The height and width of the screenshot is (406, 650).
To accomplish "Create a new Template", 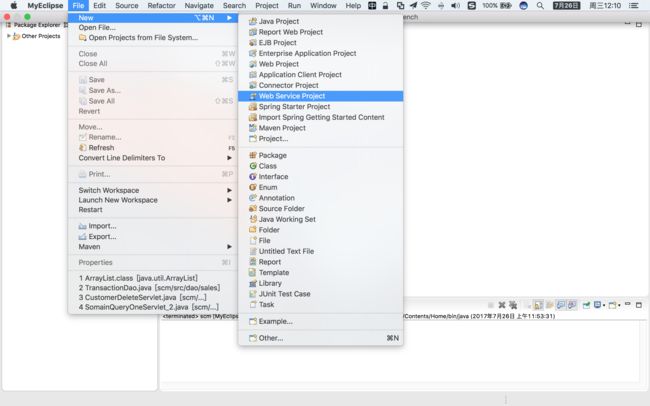I will tap(320, 272).
